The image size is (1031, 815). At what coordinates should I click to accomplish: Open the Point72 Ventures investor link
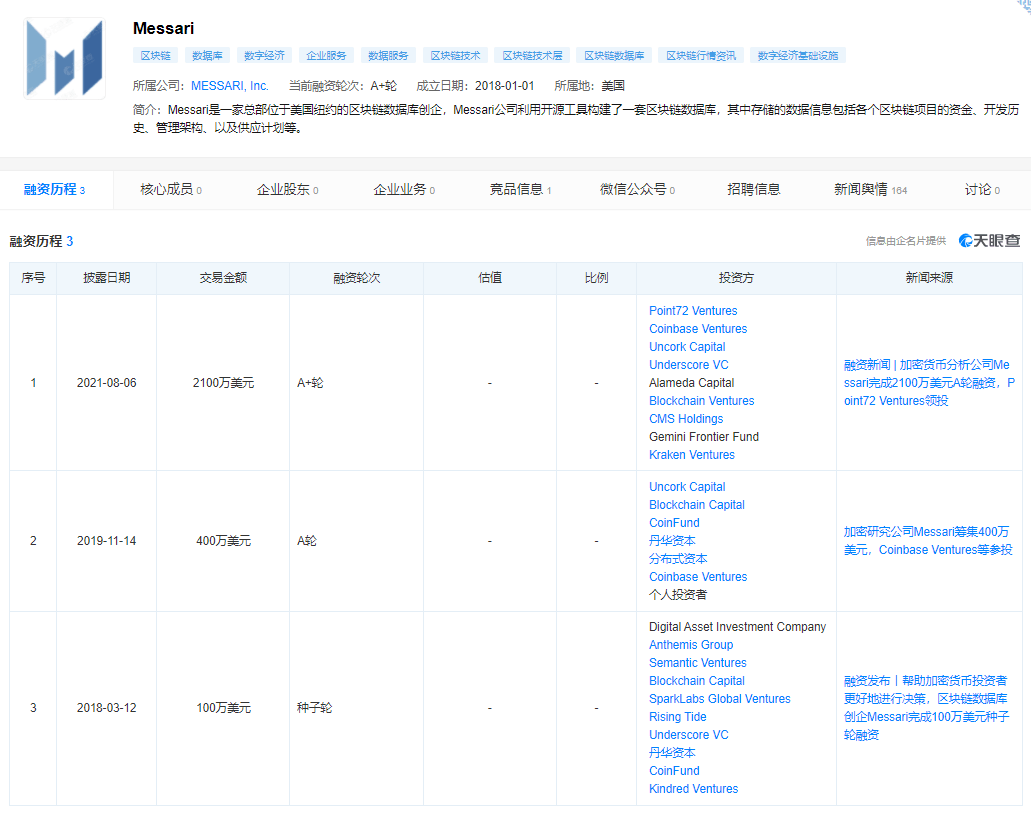pos(692,310)
